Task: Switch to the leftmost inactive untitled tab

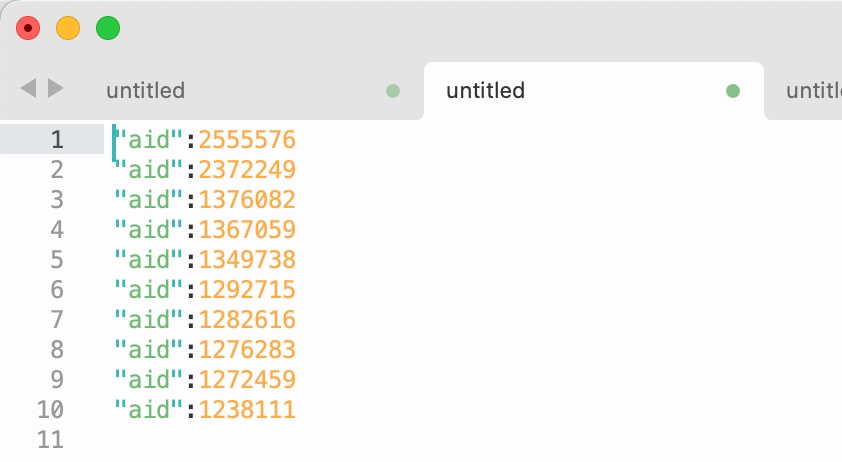Action: [146, 91]
